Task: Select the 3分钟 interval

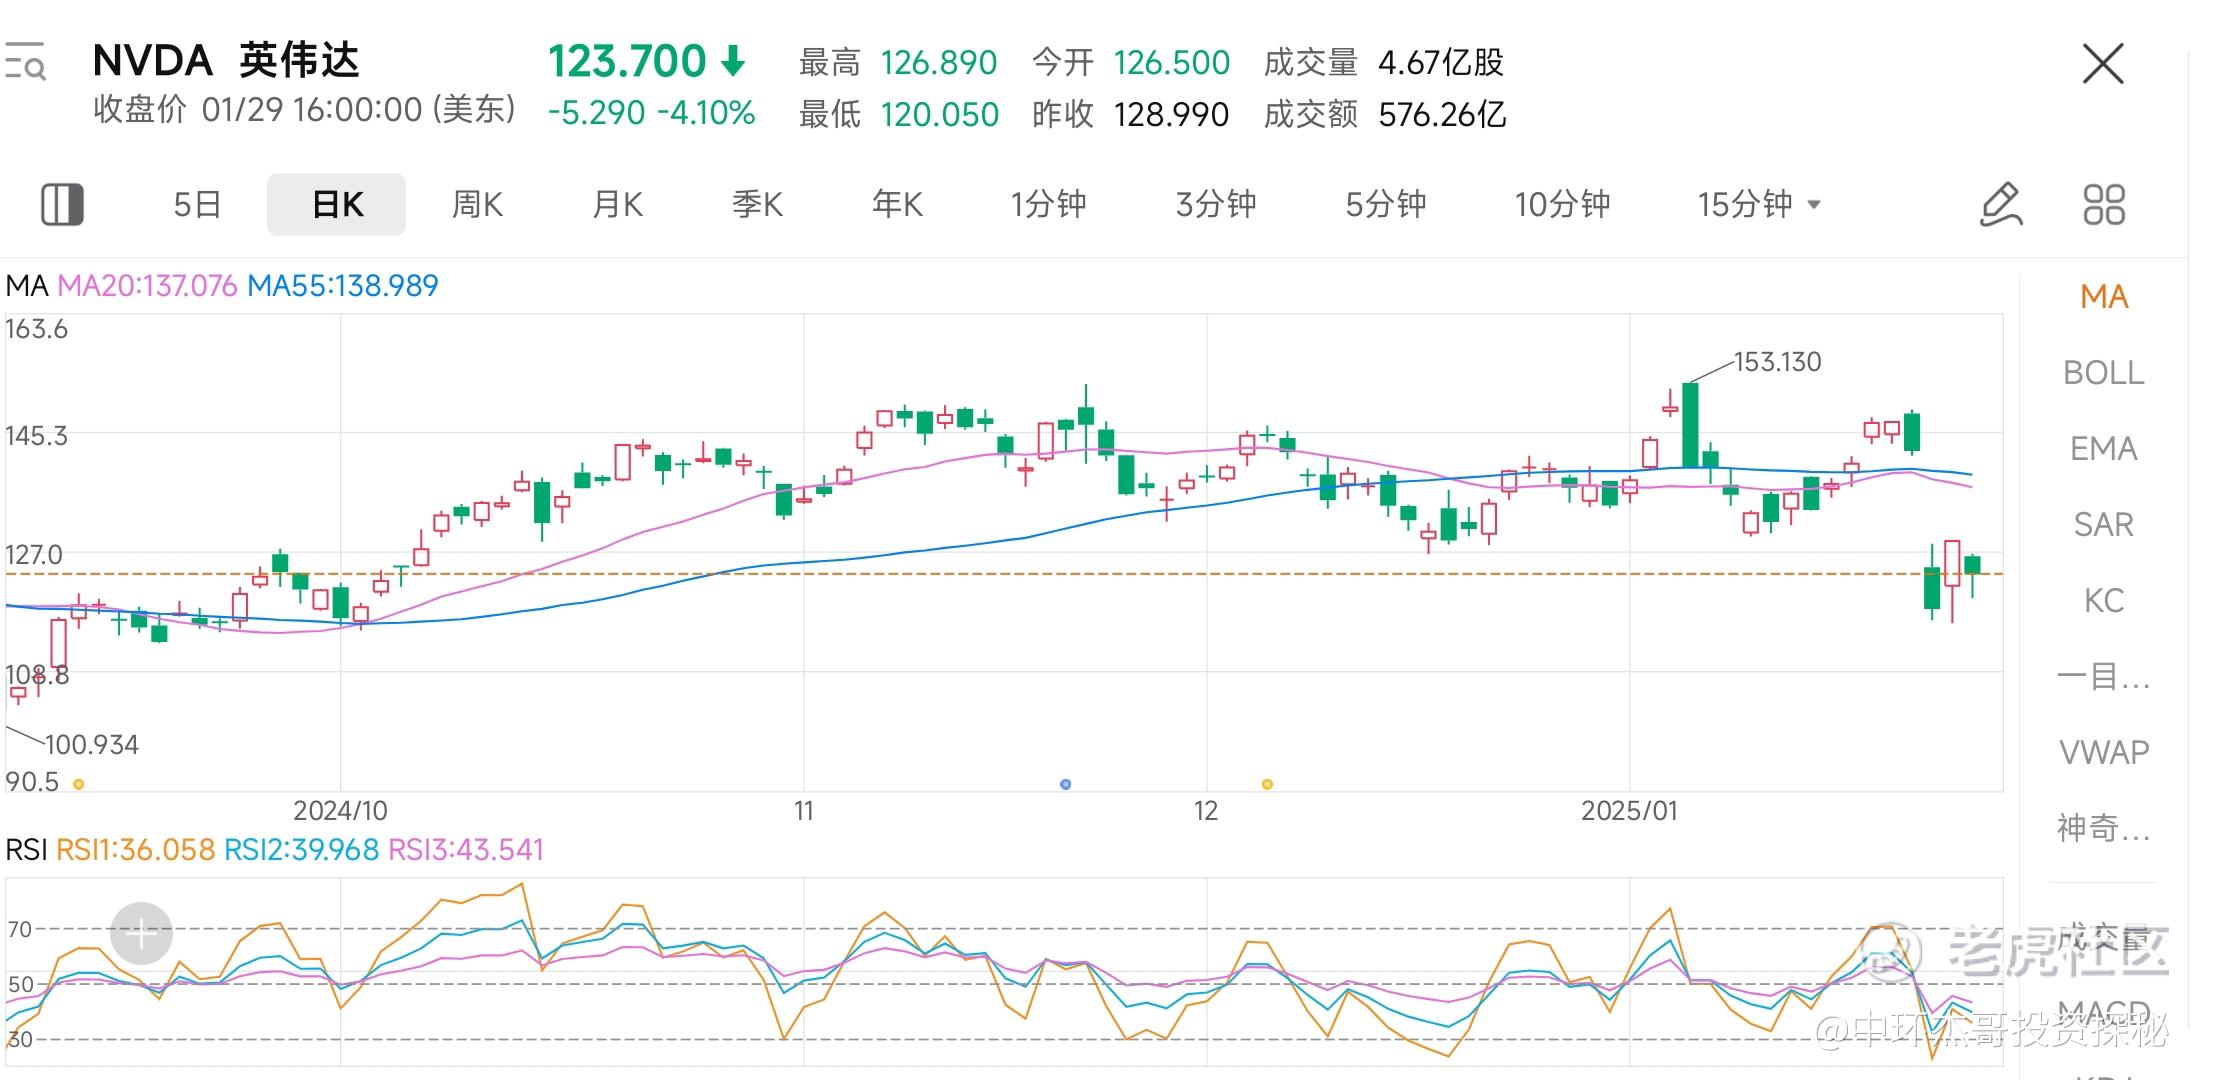Action: click(x=1216, y=204)
